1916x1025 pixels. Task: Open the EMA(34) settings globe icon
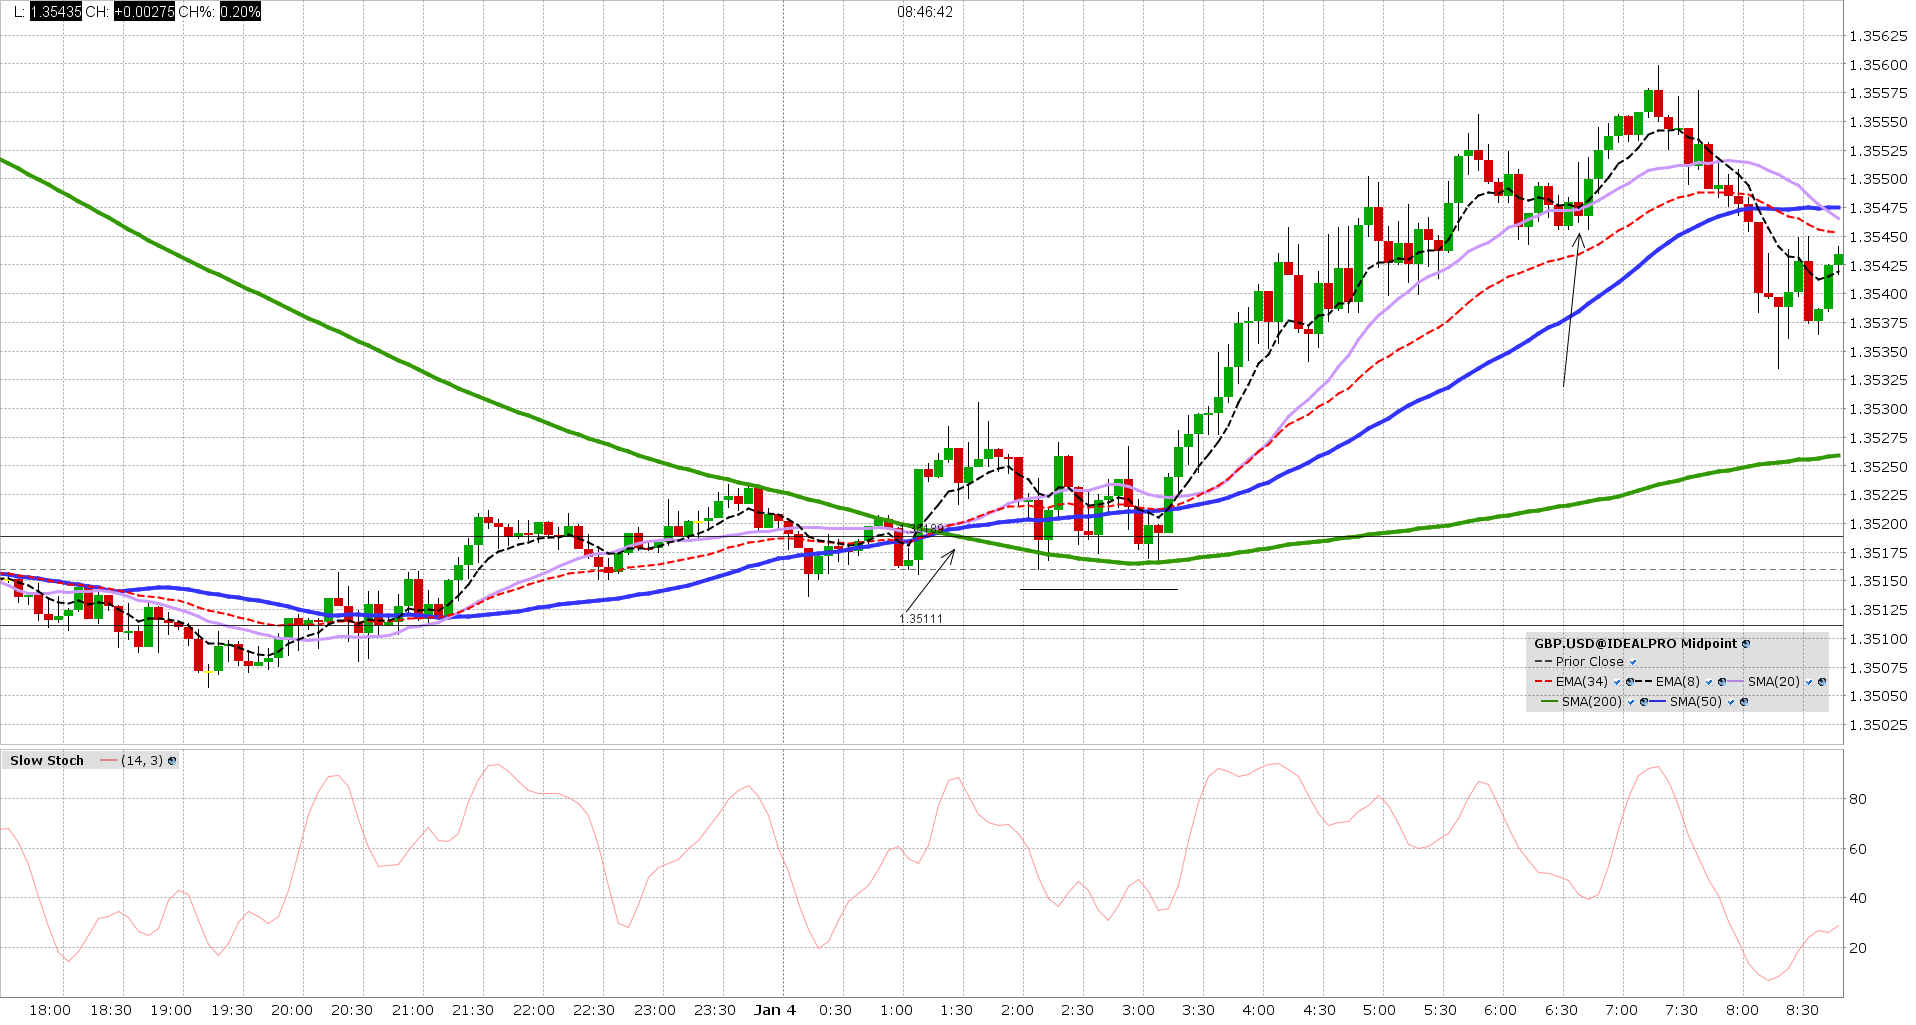(x=1630, y=682)
